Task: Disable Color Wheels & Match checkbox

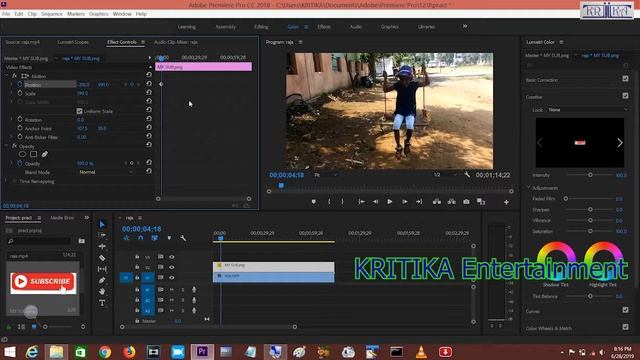Action: 625,327
